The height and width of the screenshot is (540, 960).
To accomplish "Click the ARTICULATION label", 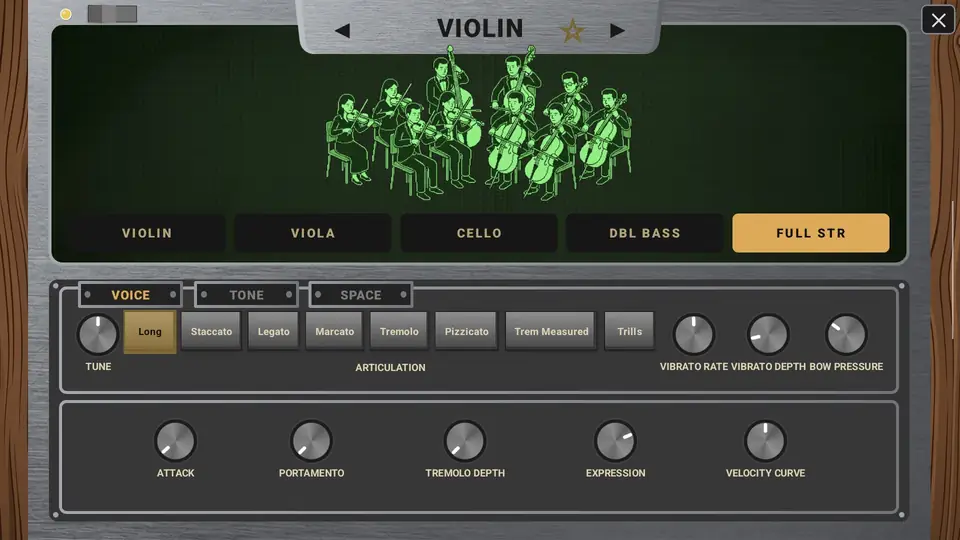I will (x=390, y=367).
